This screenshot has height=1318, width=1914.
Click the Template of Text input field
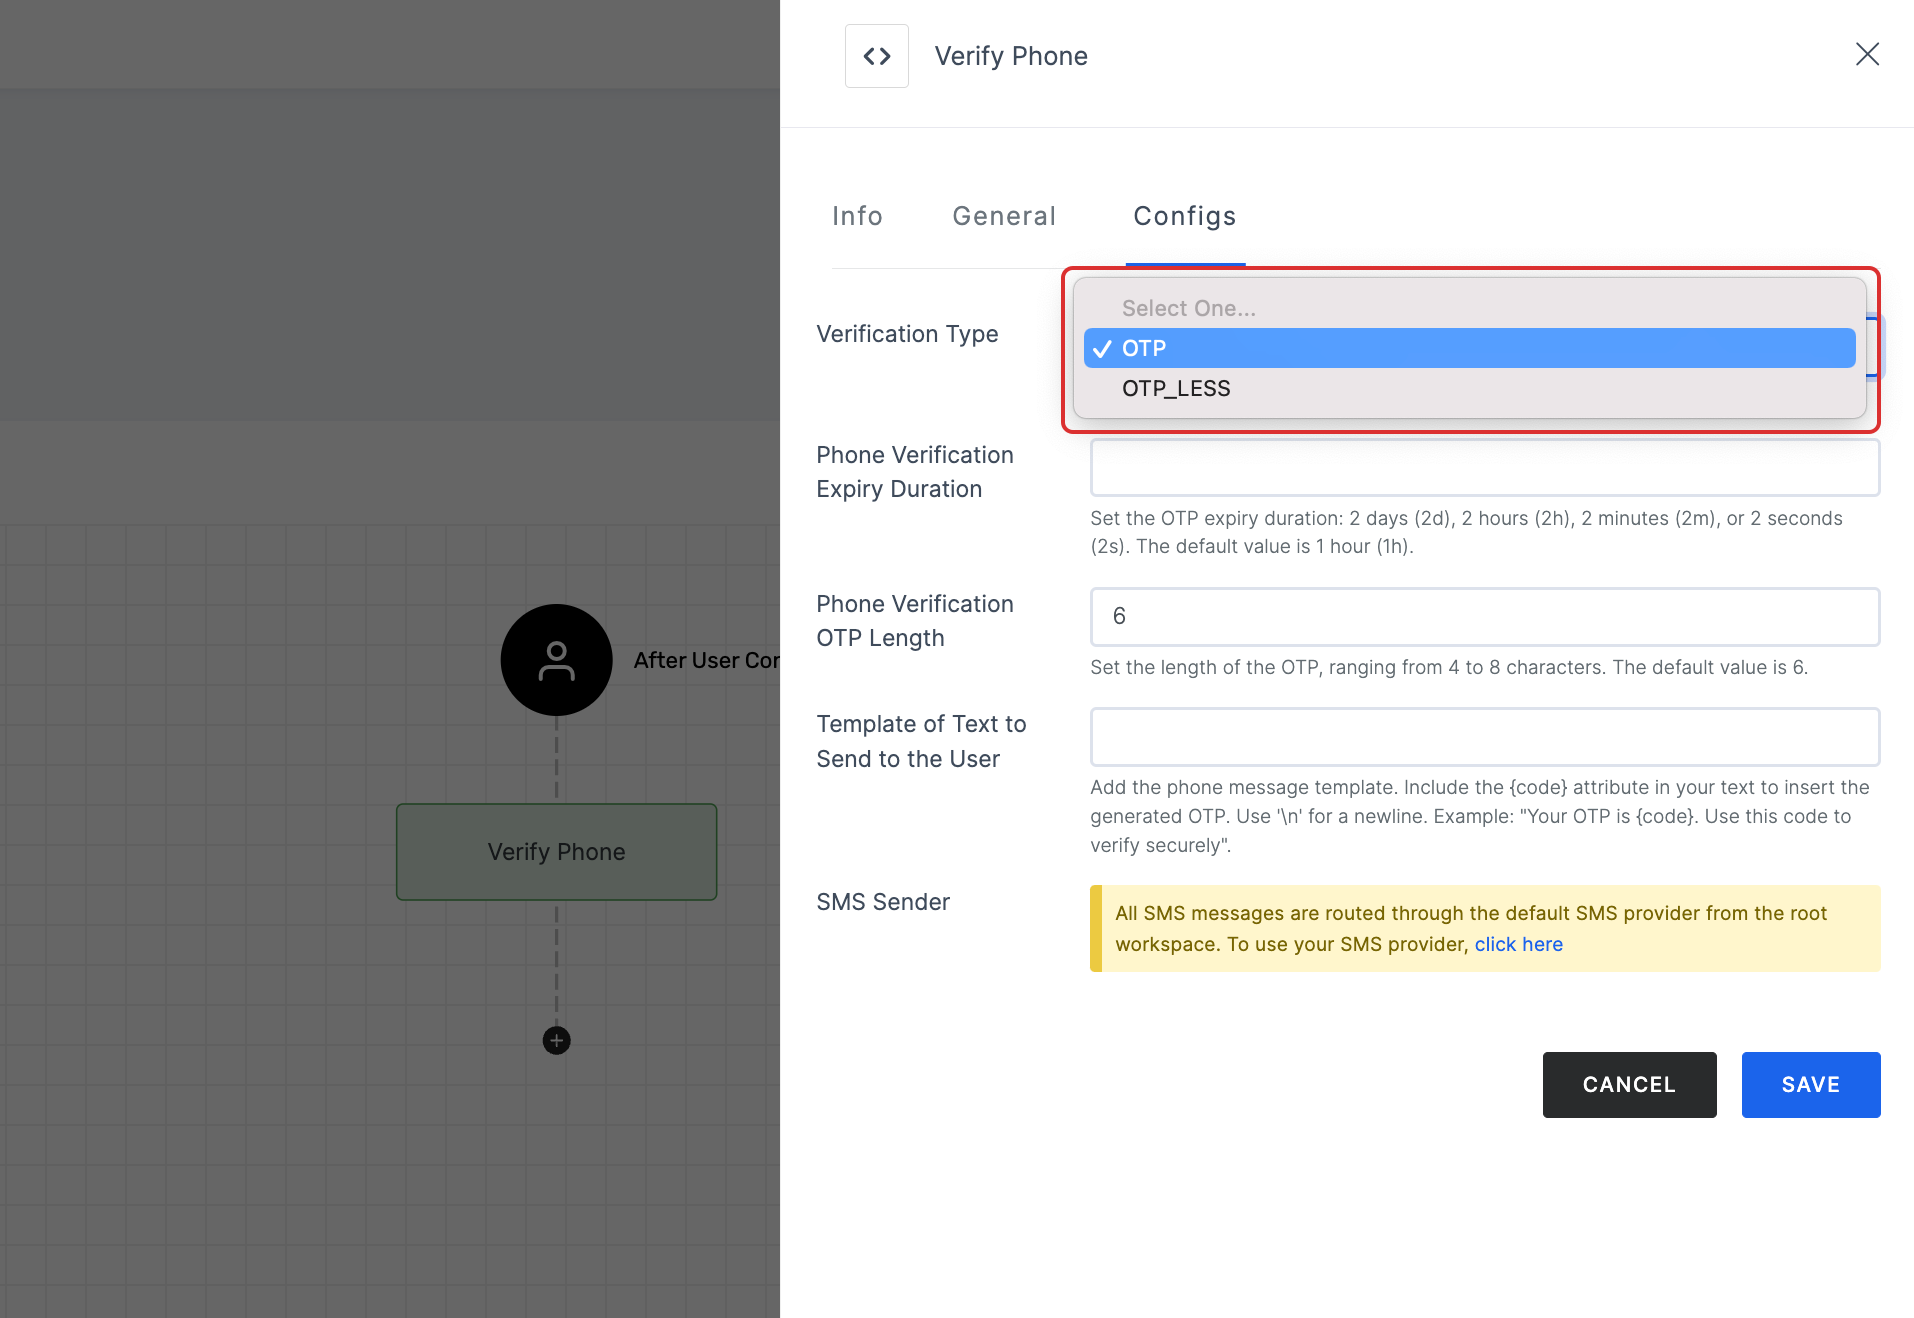[1484, 737]
